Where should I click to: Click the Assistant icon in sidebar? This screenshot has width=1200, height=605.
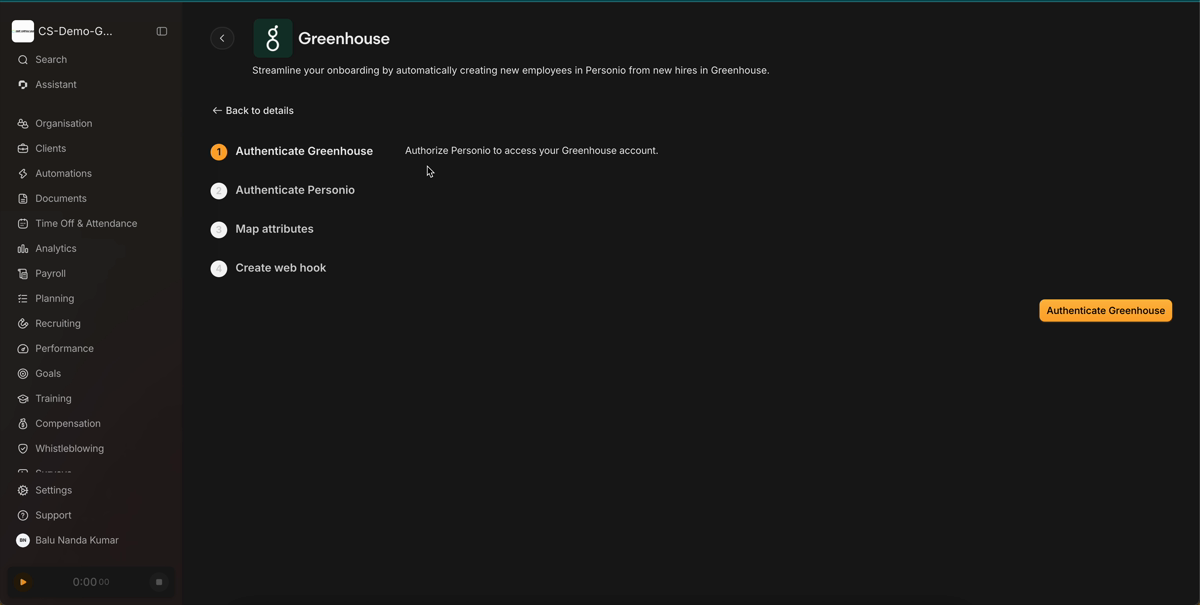coord(23,85)
